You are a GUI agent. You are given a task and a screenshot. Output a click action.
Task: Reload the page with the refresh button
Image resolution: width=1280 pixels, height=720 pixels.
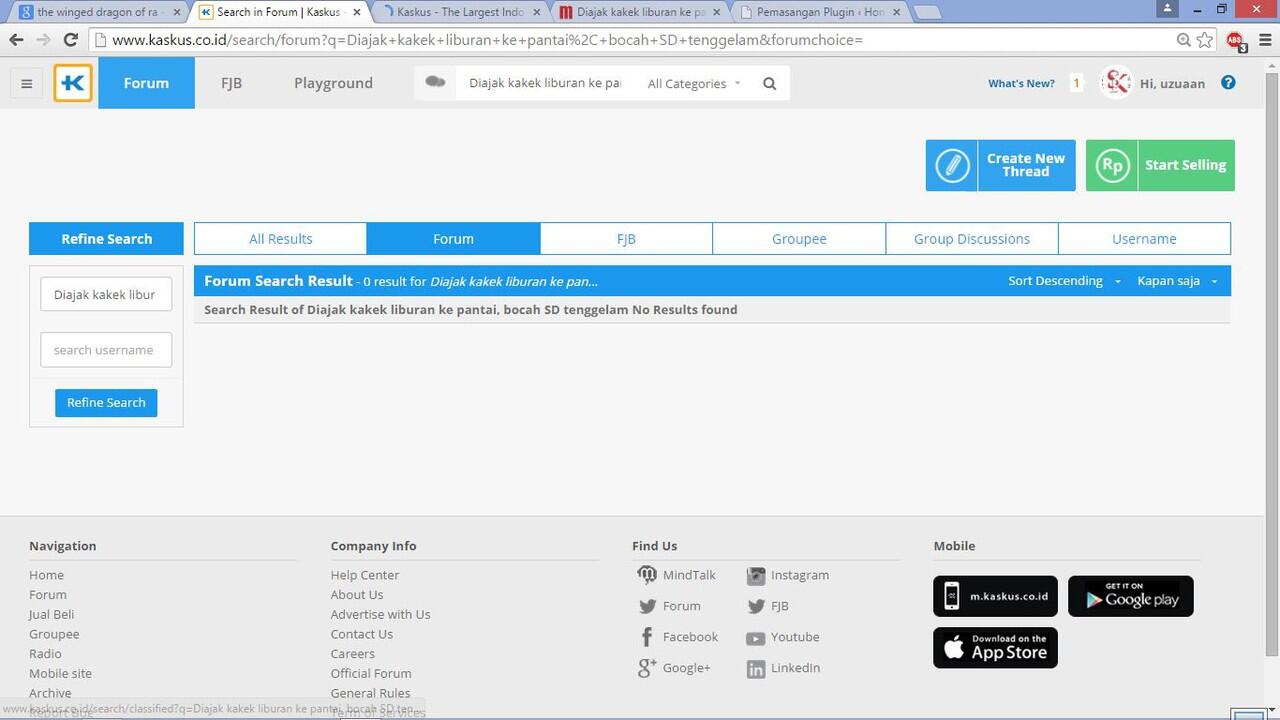click(70, 40)
